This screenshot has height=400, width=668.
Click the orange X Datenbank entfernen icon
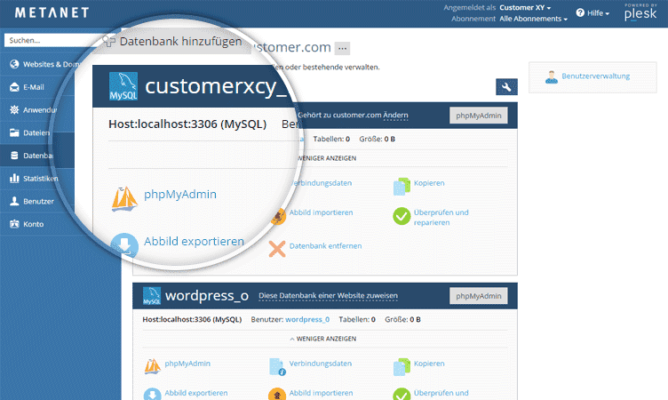[277, 246]
